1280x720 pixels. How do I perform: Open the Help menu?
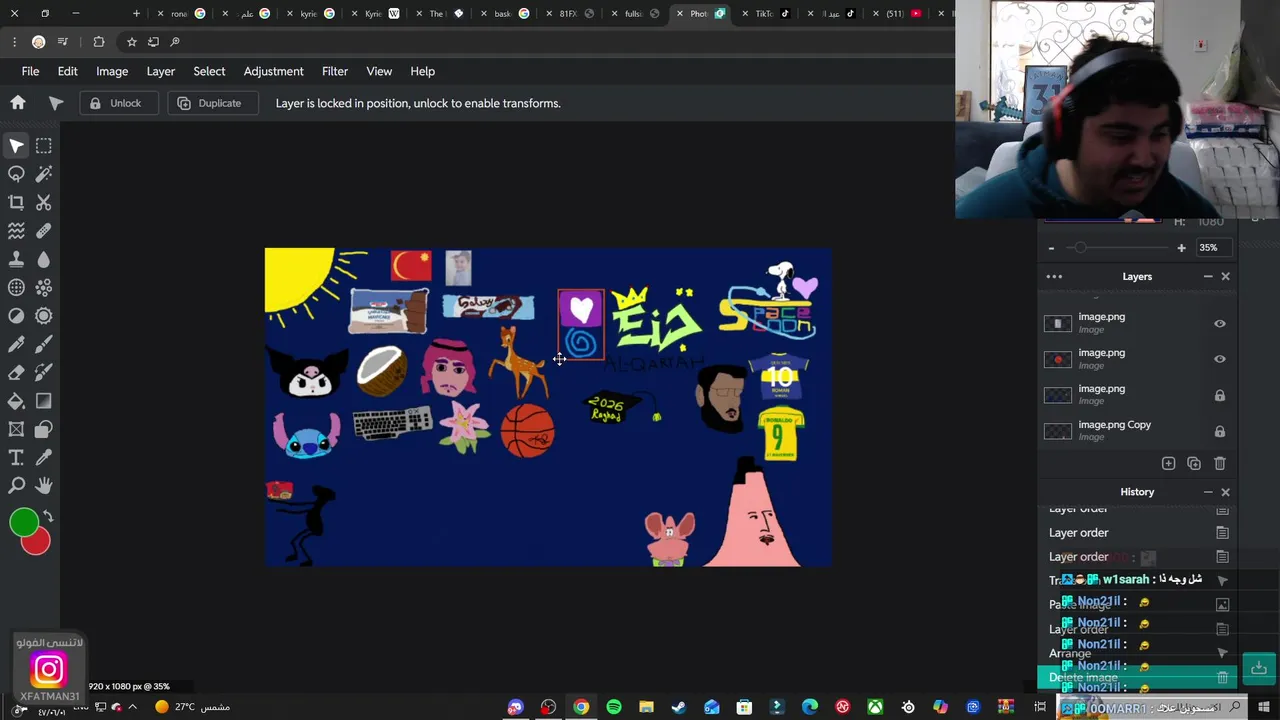422,71
